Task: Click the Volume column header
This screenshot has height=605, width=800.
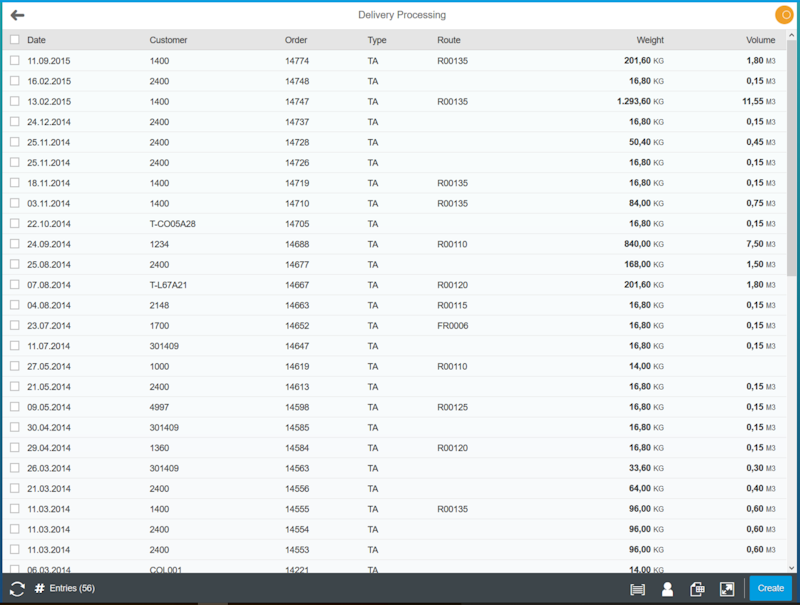Action: click(x=761, y=40)
